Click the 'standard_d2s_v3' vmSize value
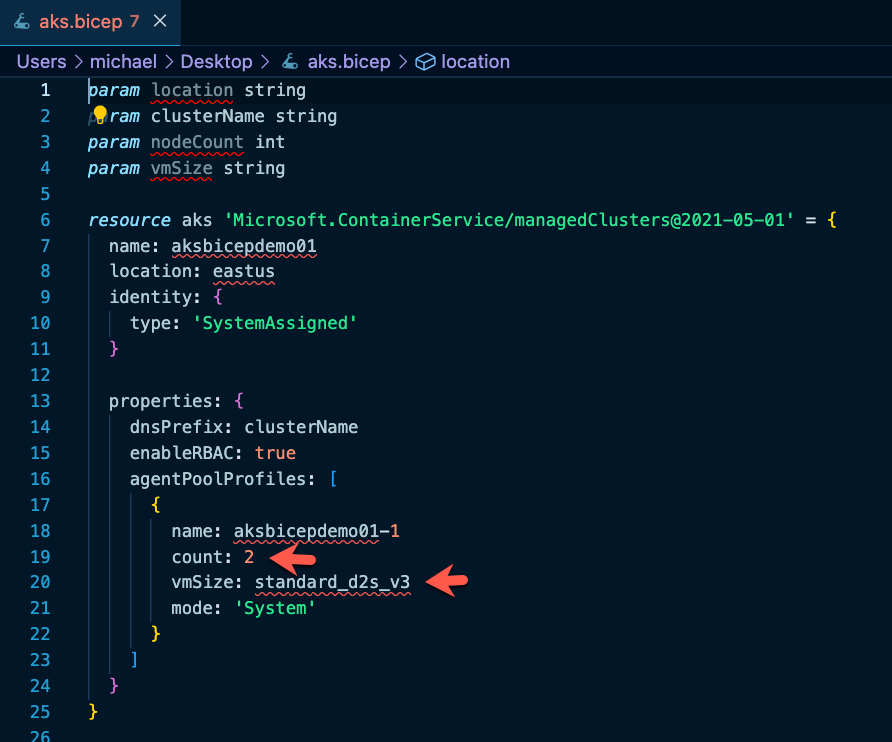Image resolution: width=892 pixels, height=742 pixels. 332,582
